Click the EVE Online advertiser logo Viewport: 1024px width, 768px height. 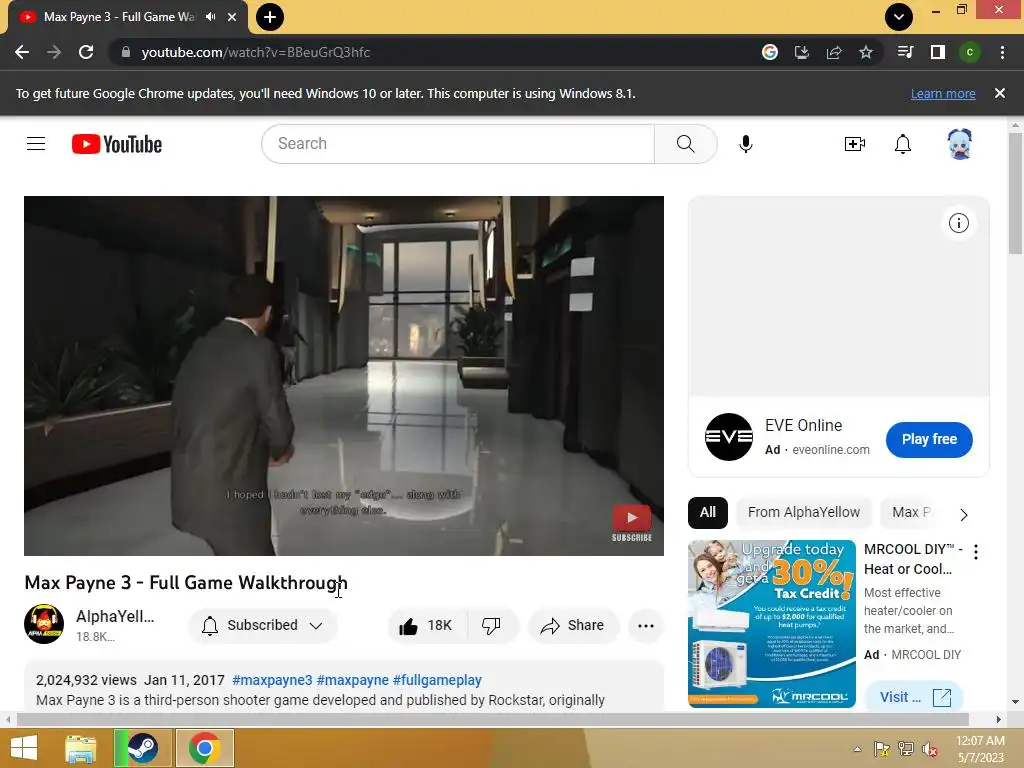coord(729,437)
